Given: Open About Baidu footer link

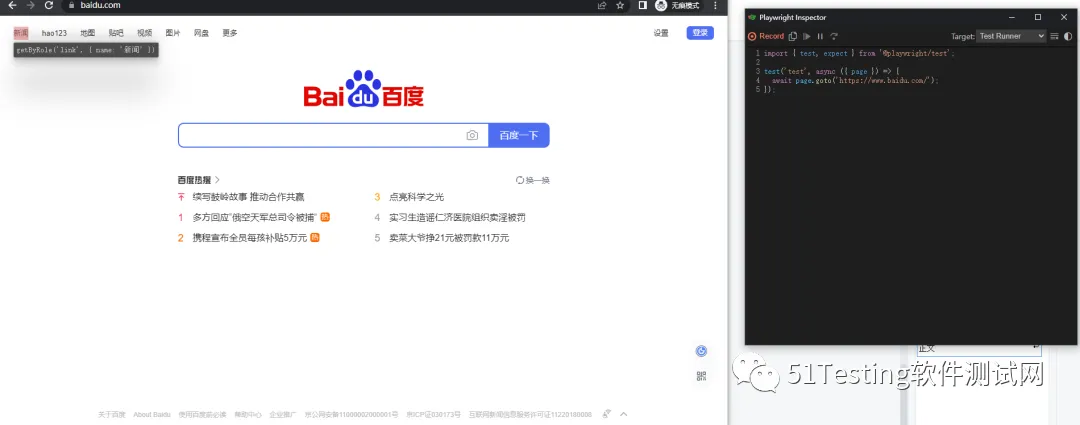Looking at the screenshot, I should click(152, 415).
